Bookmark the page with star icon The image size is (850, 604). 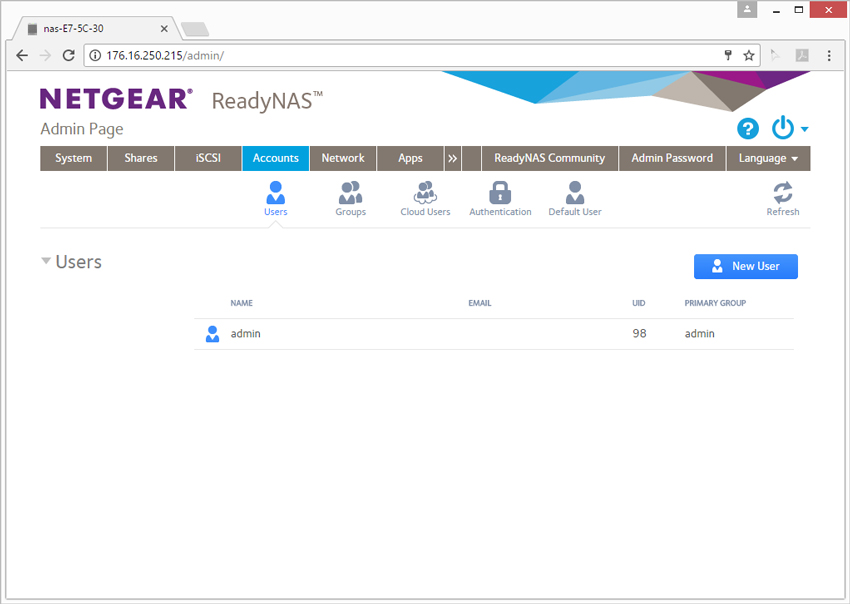click(749, 55)
